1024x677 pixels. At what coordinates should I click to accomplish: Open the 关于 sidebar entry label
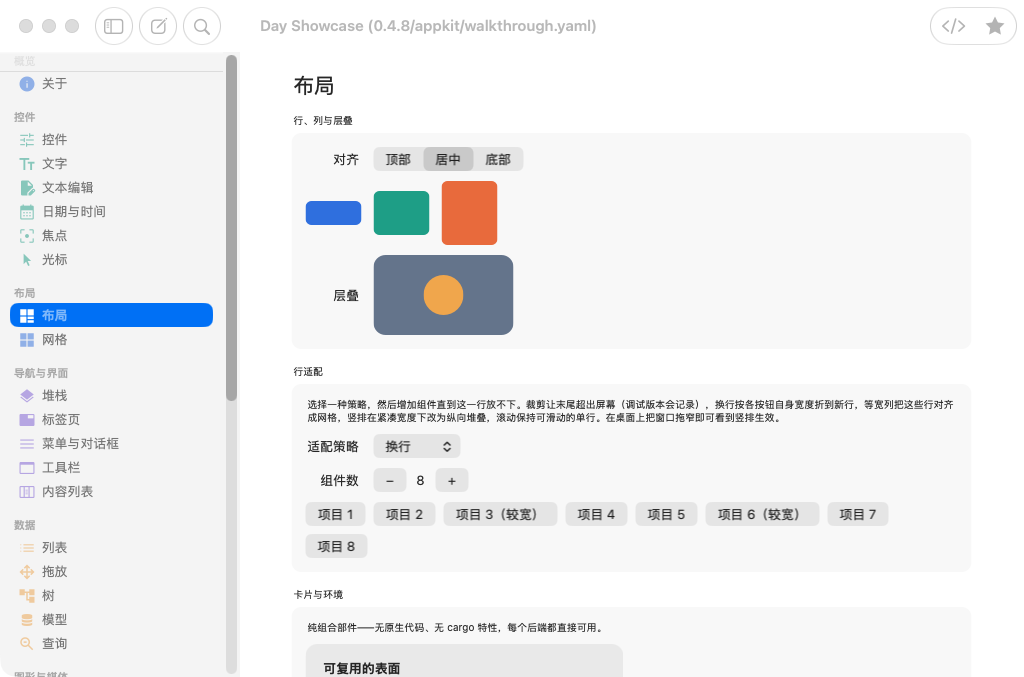[55, 84]
